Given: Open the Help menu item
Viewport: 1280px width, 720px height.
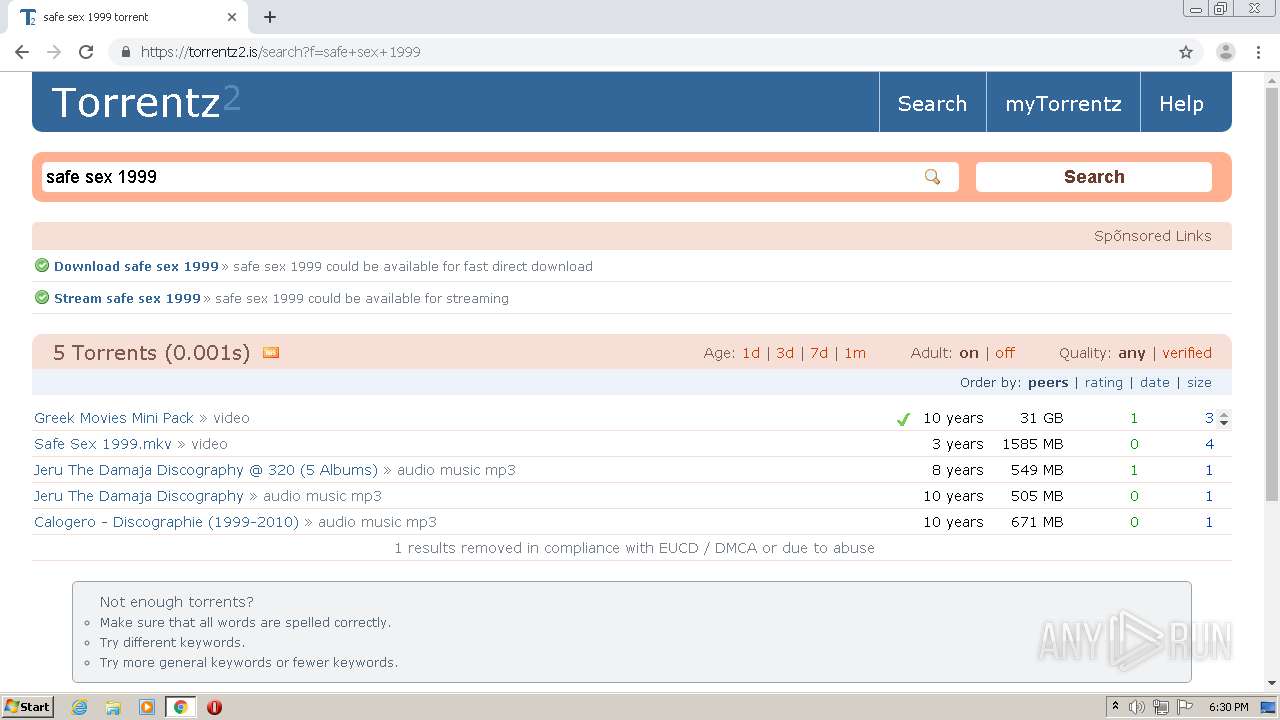Looking at the screenshot, I should tap(1181, 104).
